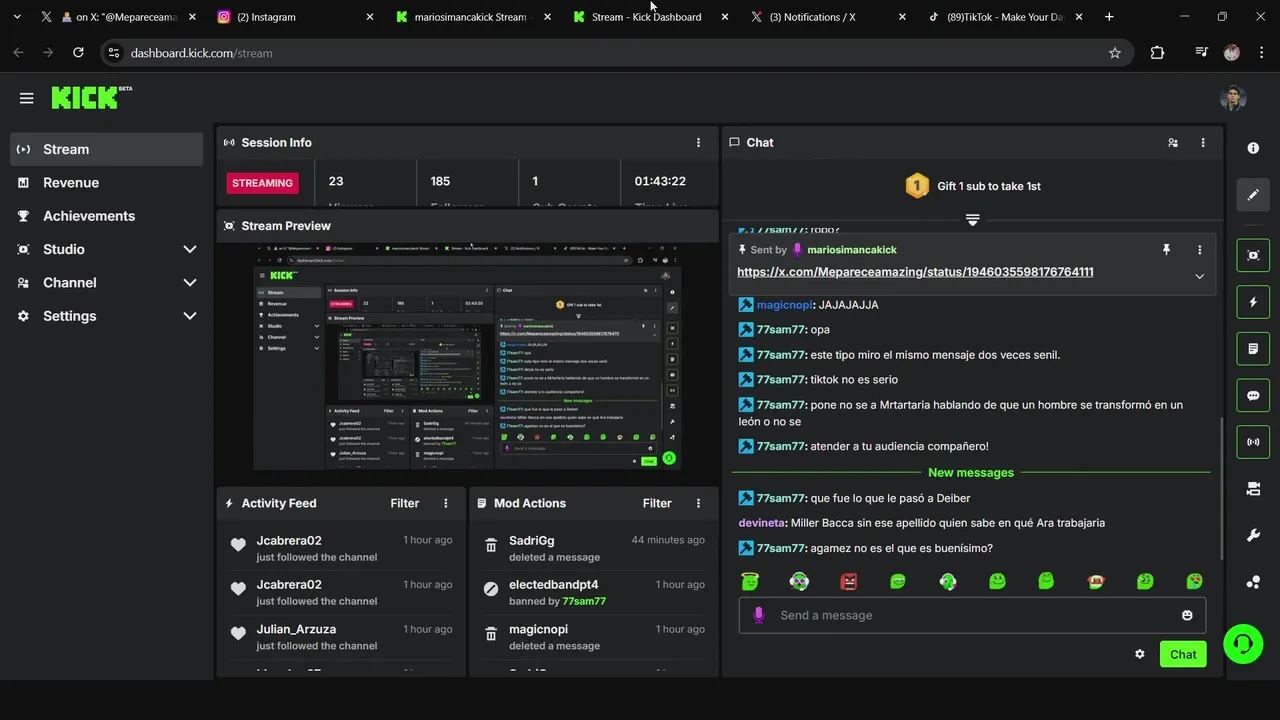Open Session Info three-dot menu
1280x720 pixels.
[x=698, y=143]
